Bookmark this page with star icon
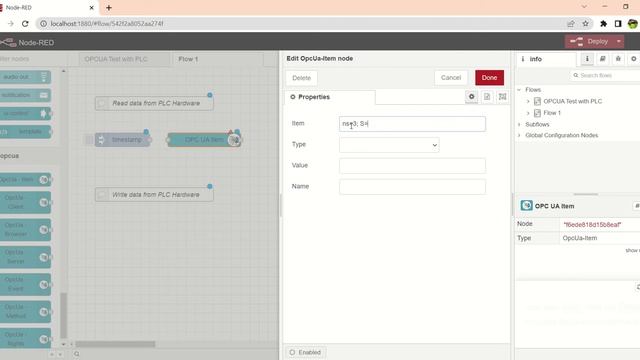 pos(585,24)
